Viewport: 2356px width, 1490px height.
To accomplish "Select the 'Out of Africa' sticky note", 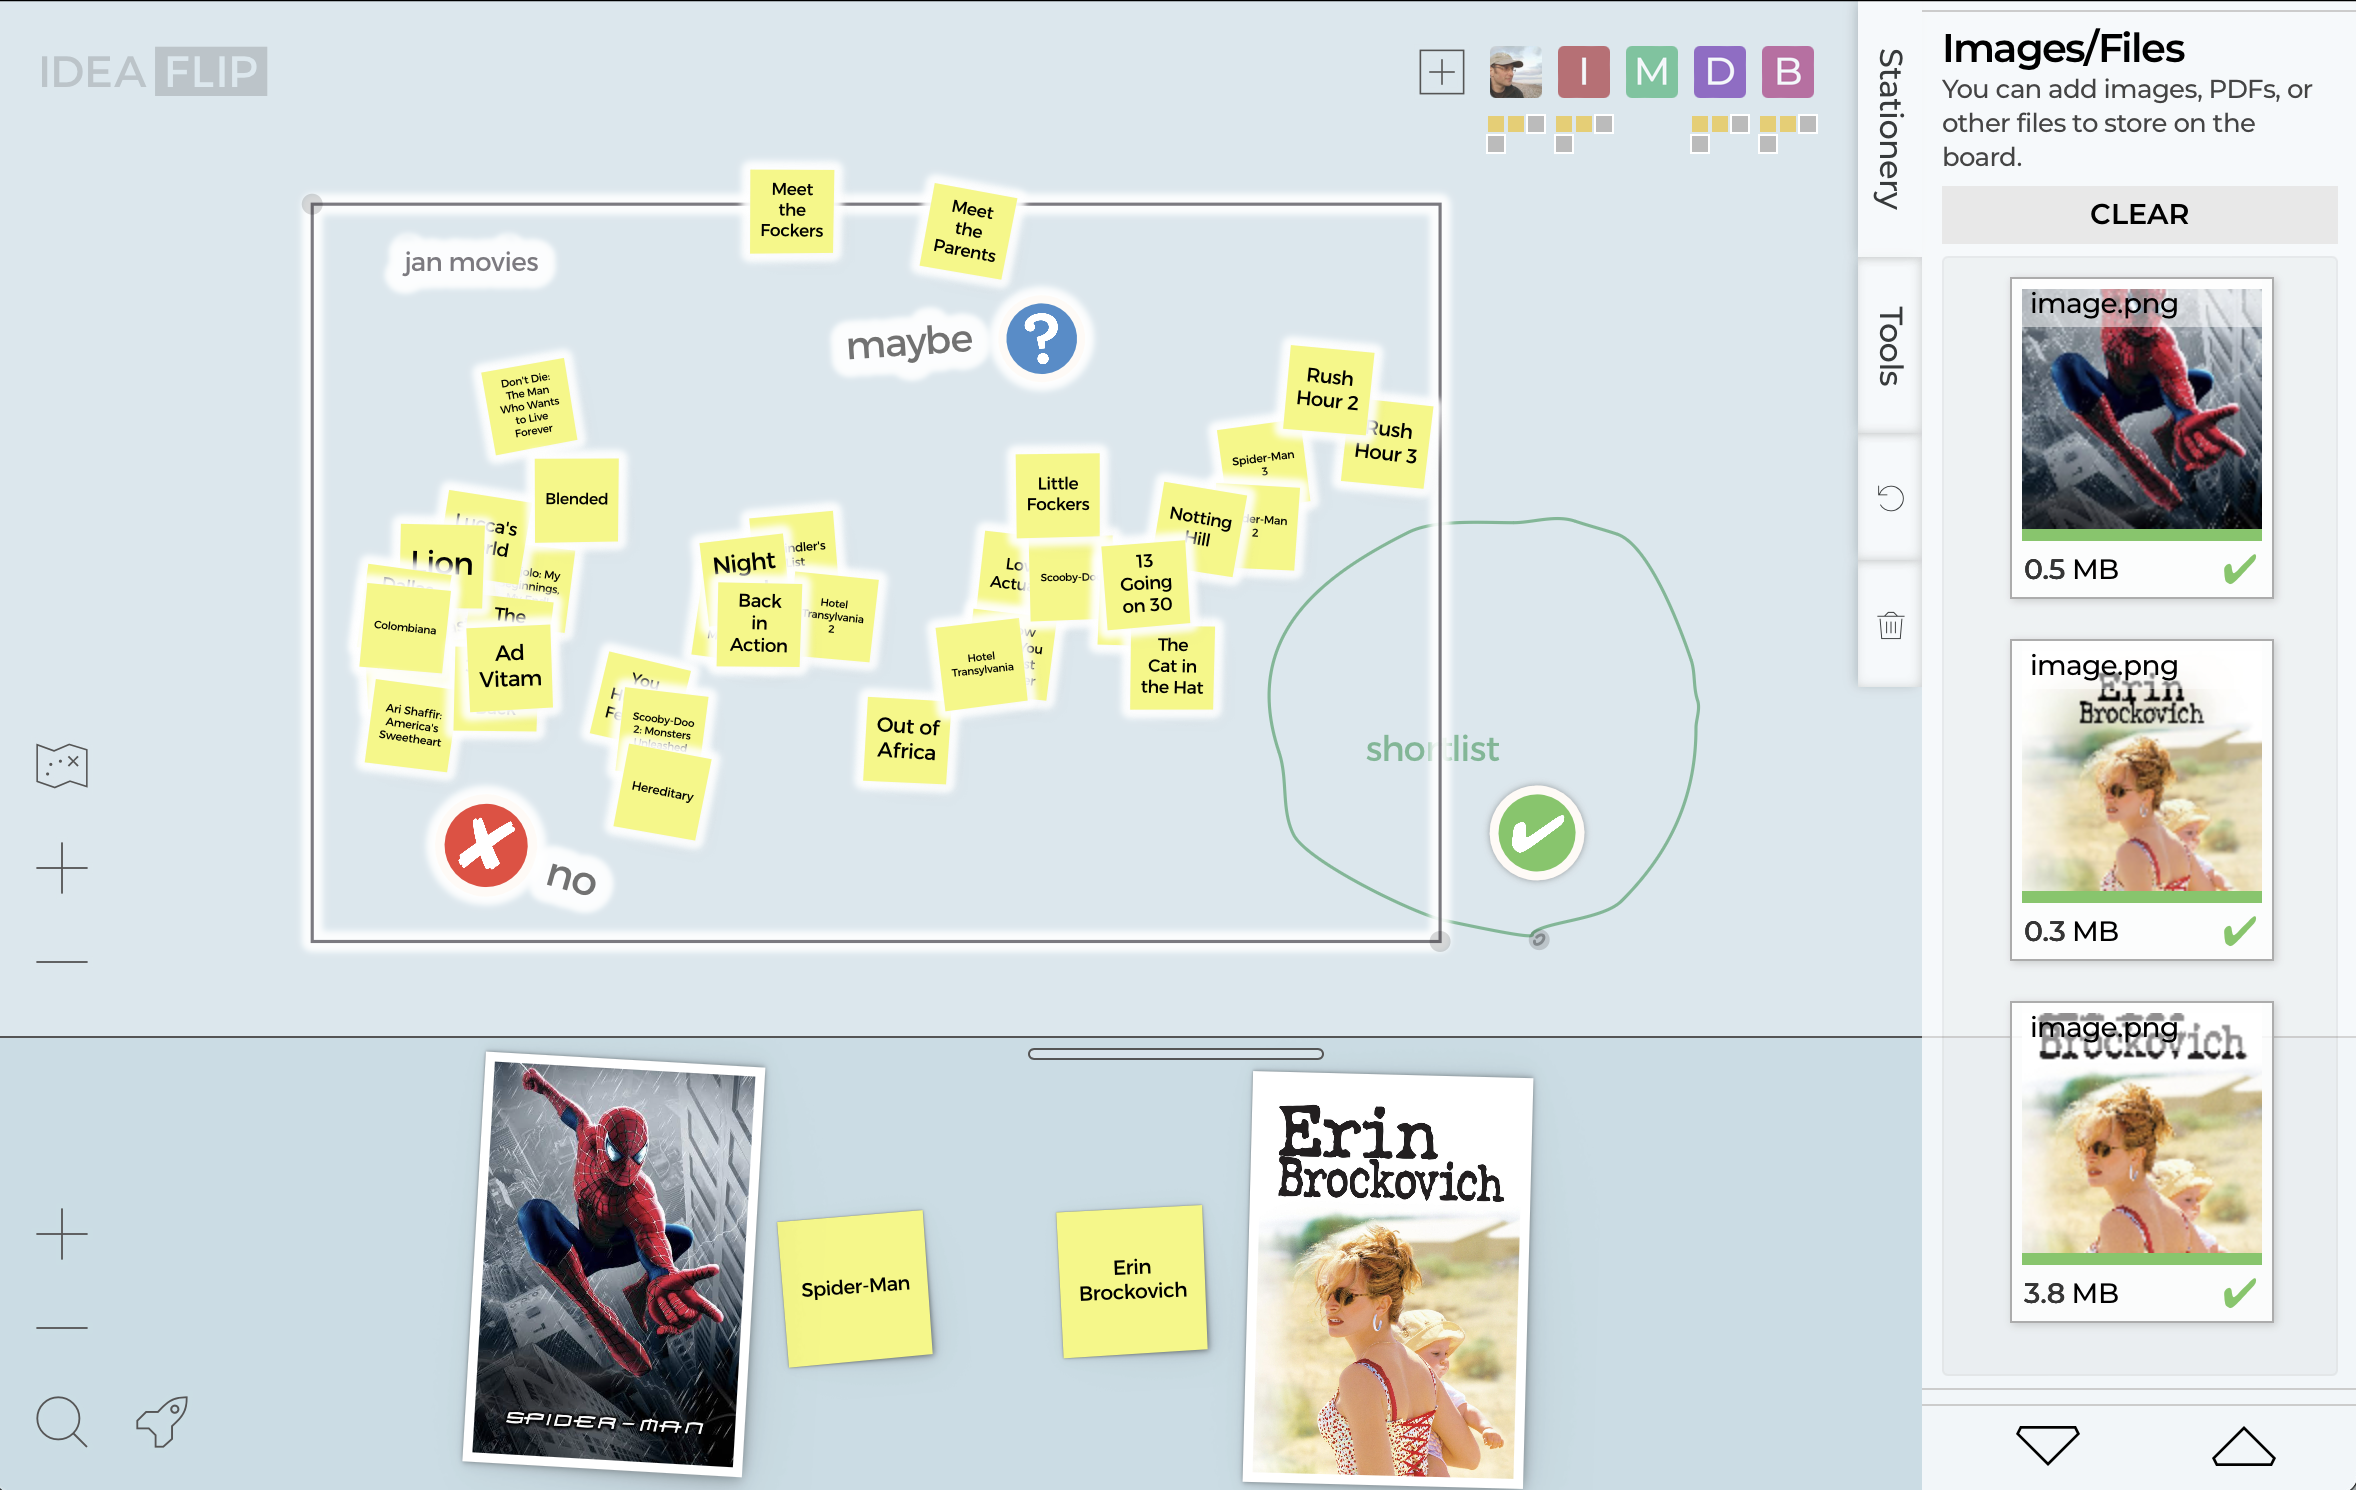I will coord(907,739).
